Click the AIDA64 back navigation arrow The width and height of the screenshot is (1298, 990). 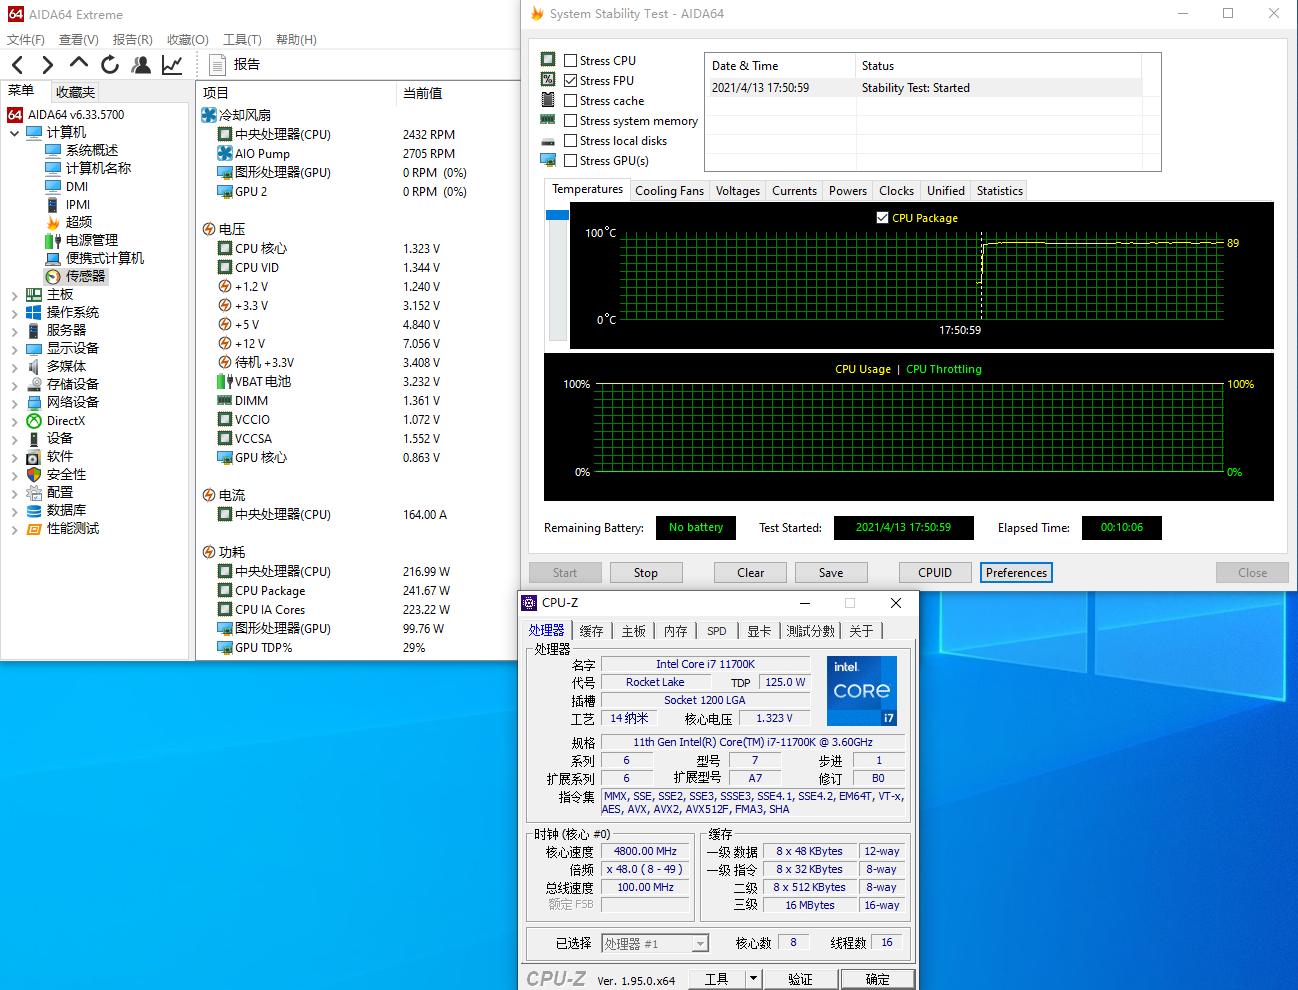[17, 65]
